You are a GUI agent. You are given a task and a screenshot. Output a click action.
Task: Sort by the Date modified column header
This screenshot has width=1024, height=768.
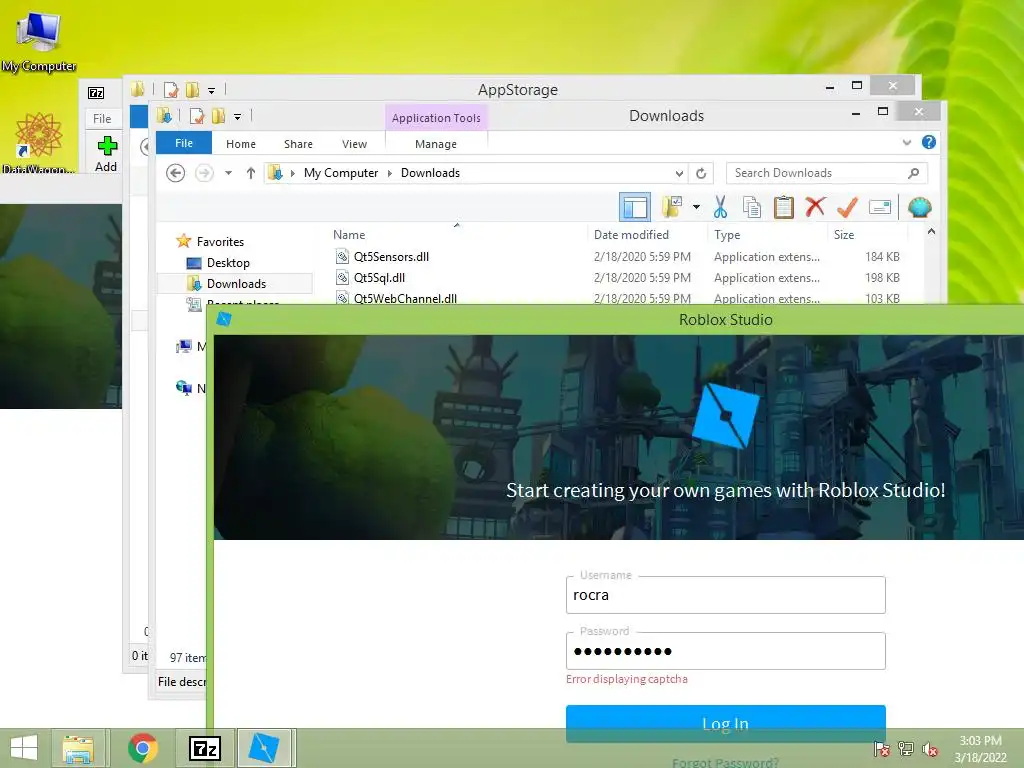pos(631,234)
